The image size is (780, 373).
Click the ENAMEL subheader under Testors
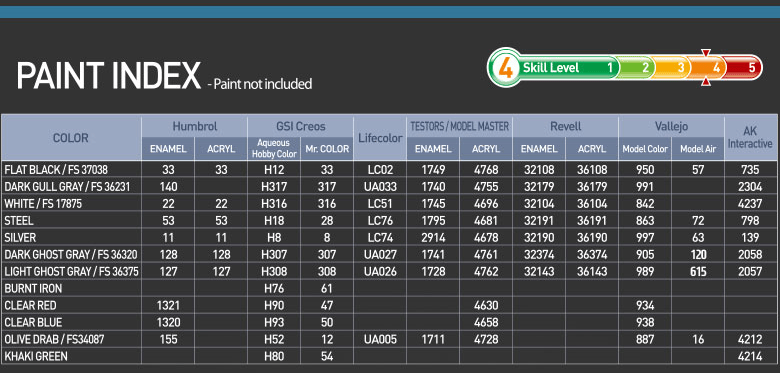[433, 149]
